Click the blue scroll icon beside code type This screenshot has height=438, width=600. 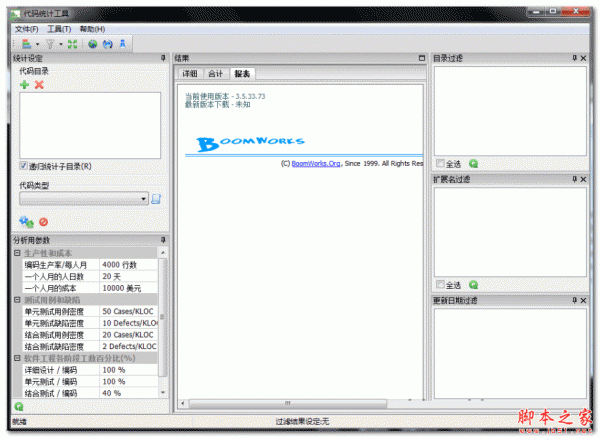(156, 199)
